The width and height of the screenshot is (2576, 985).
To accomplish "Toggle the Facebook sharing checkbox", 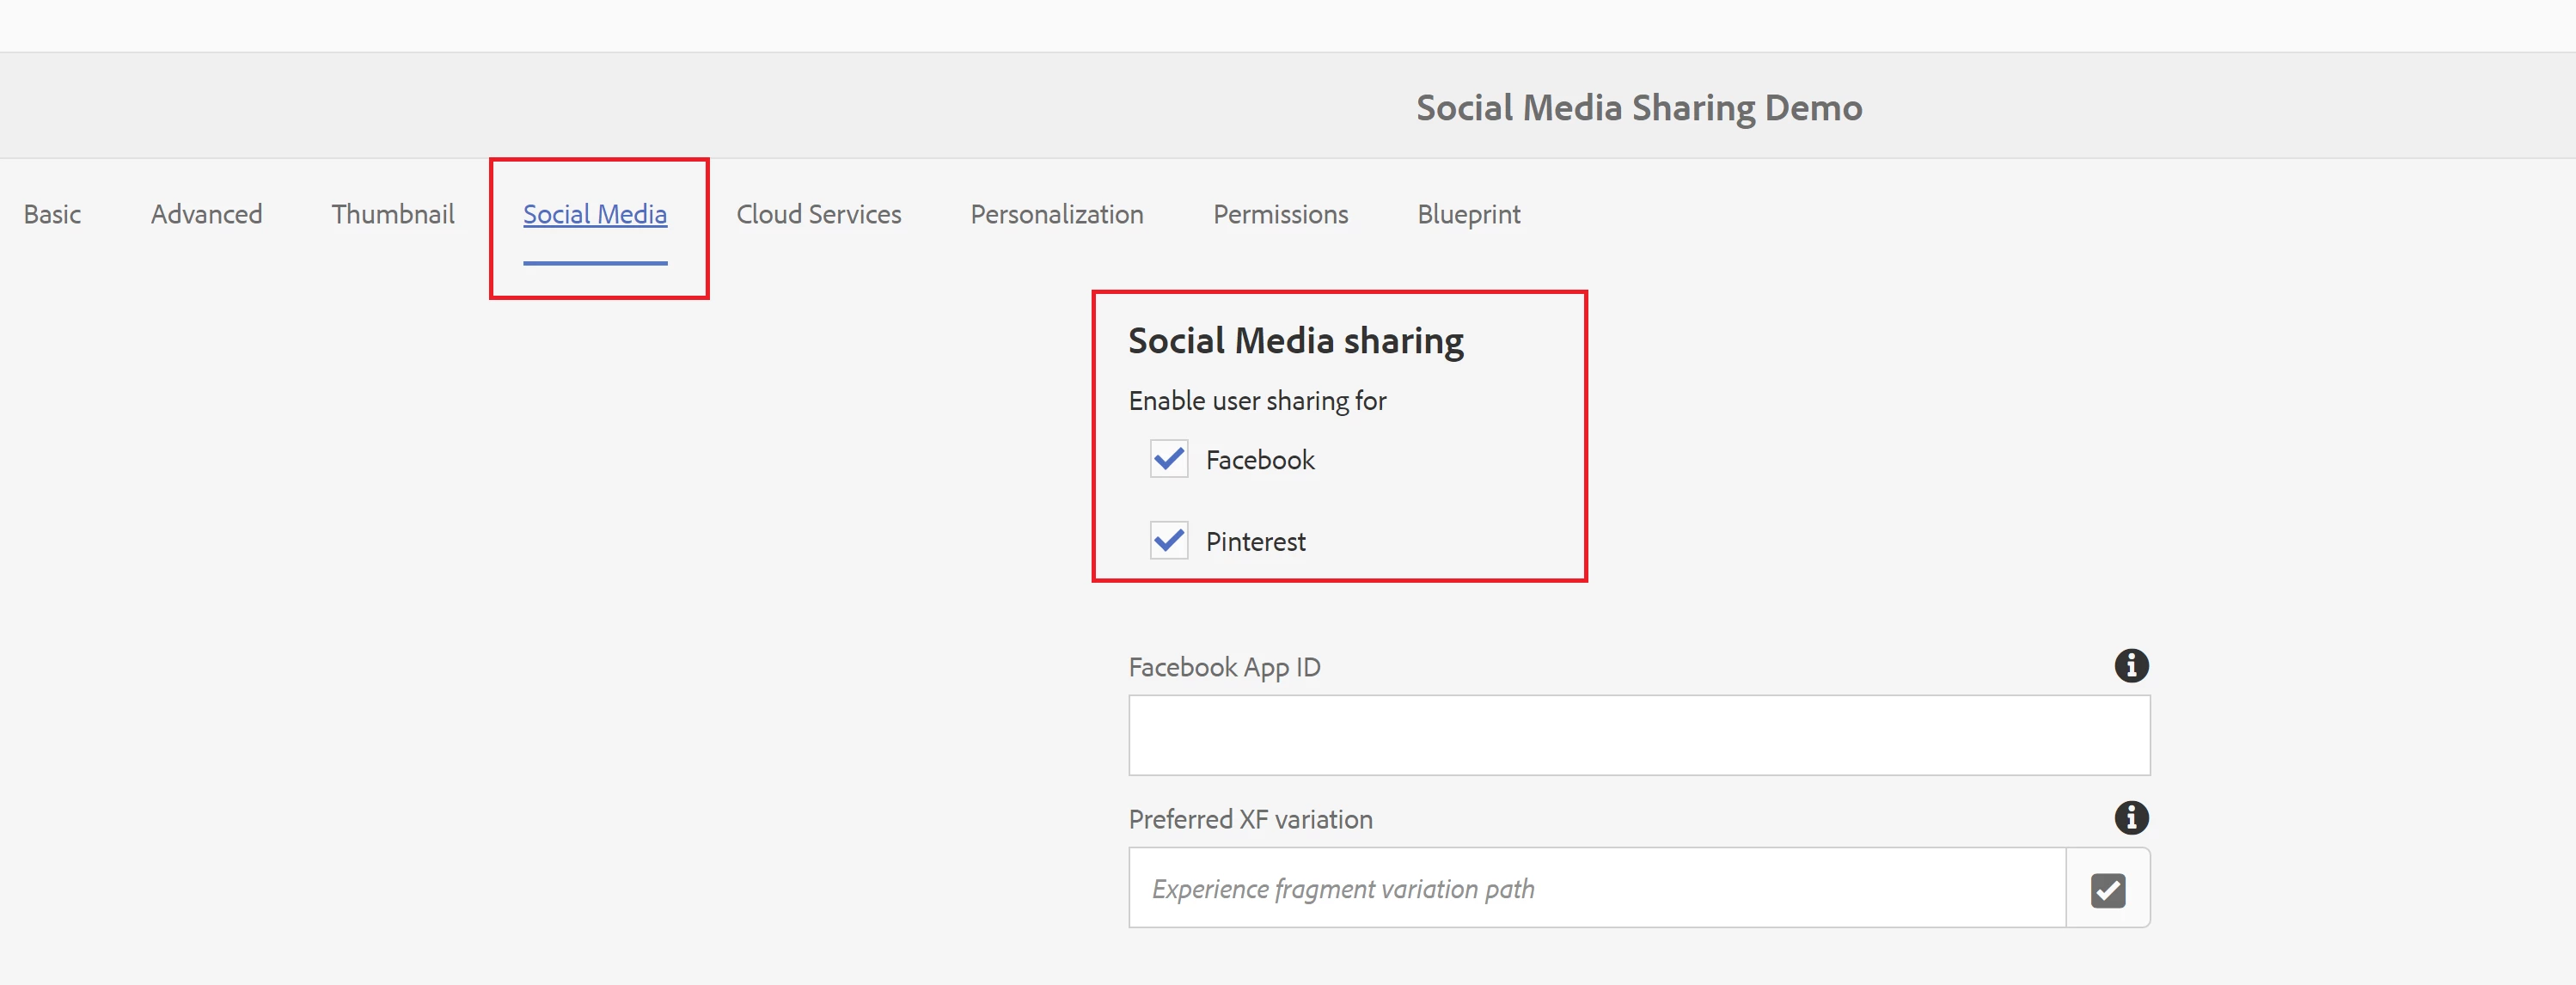I will 1168,459.
